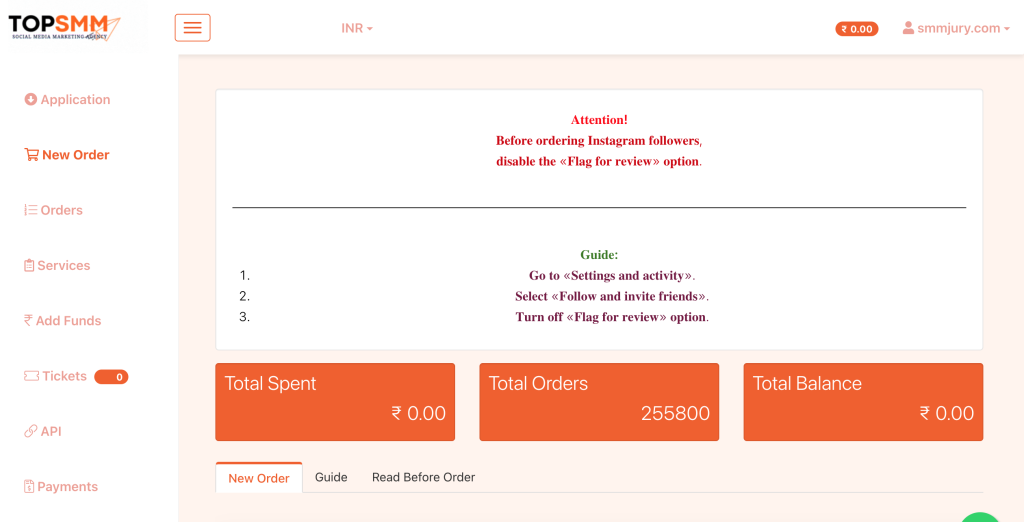Click the TOPSMM logo

tap(64, 27)
